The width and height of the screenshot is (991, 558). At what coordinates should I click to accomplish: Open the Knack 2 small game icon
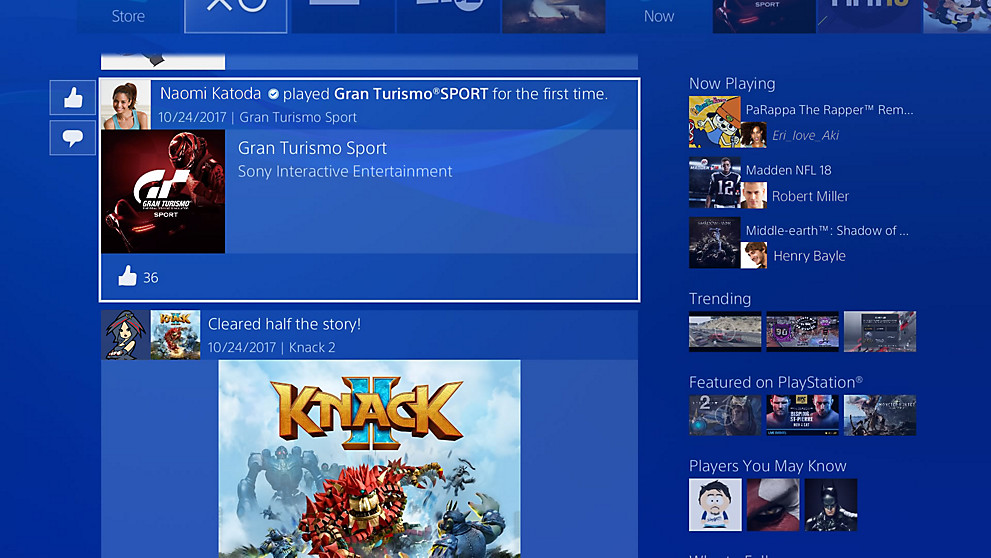click(176, 335)
